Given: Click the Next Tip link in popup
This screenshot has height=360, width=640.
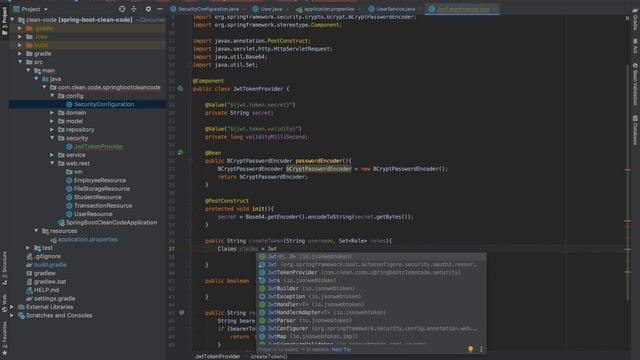Looking at the screenshot, I should [341, 349].
